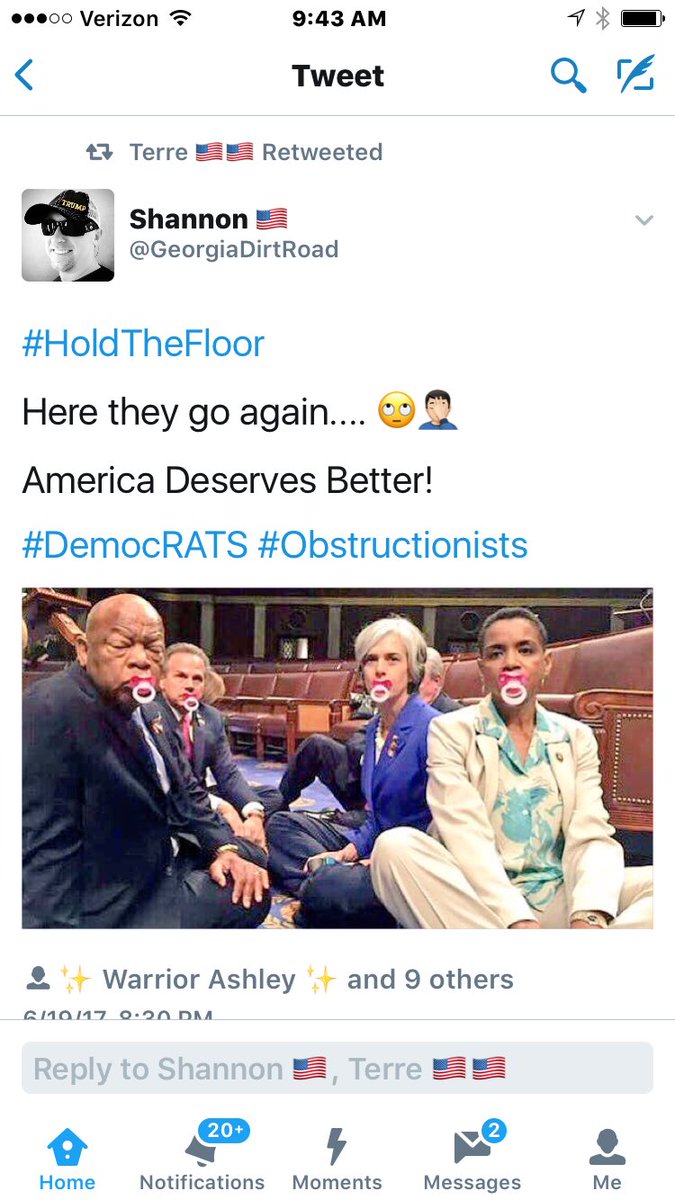Viewport: 675px width, 1200px height.
Task: Open the @GeorgiaDirtRoad handle
Action: (x=234, y=250)
